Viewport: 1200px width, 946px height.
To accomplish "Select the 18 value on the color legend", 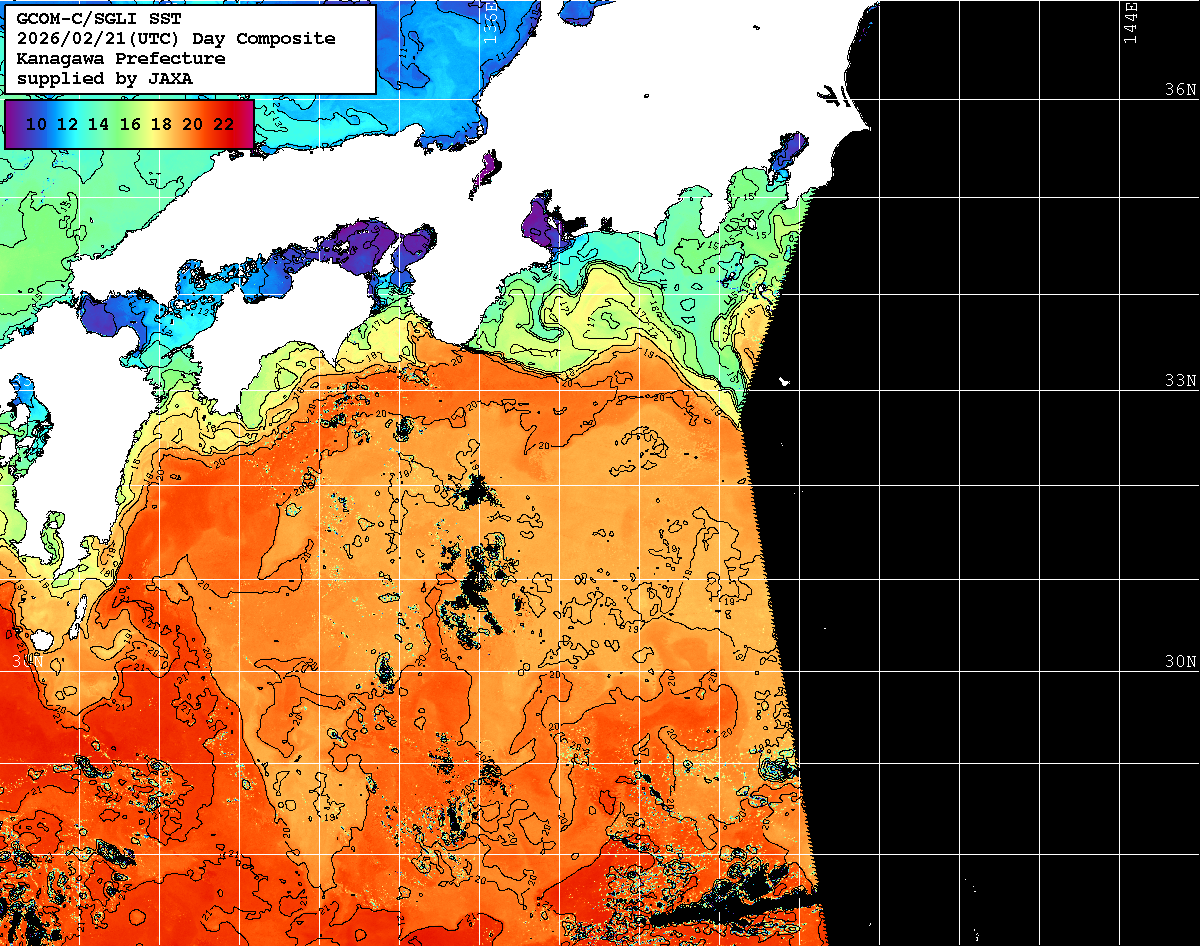I will pyautogui.click(x=161, y=124).
